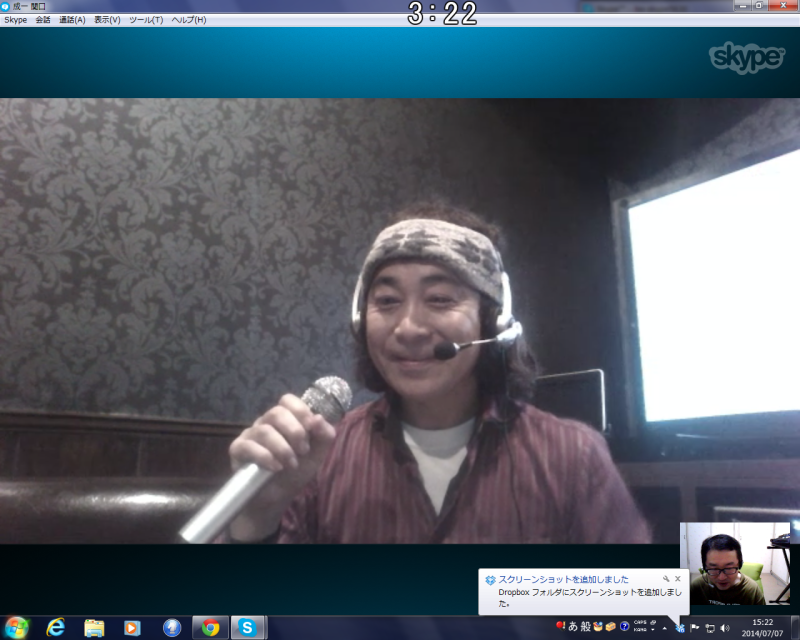Open the 会話 menu
Viewport: 800px width, 640px height.
(43, 20)
